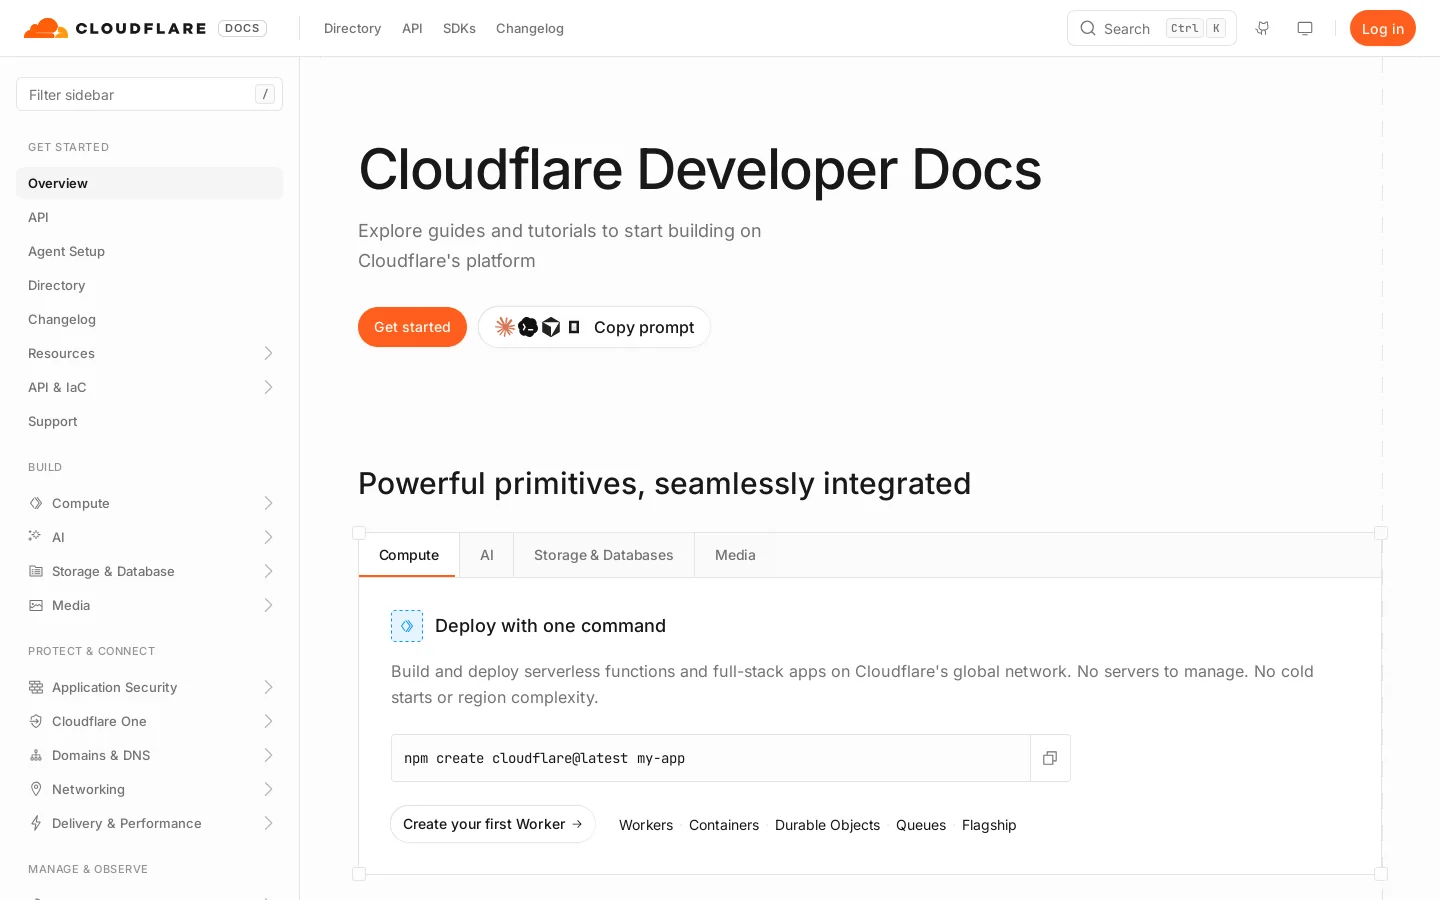Open Directory in the top navigation
The image size is (1440, 900).
(x=352, y=28)
